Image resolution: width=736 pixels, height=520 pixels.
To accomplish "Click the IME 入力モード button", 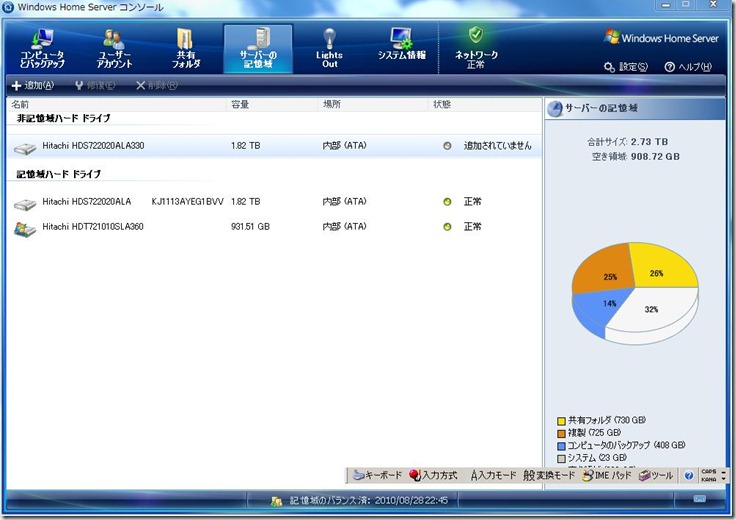I will 493,475.
